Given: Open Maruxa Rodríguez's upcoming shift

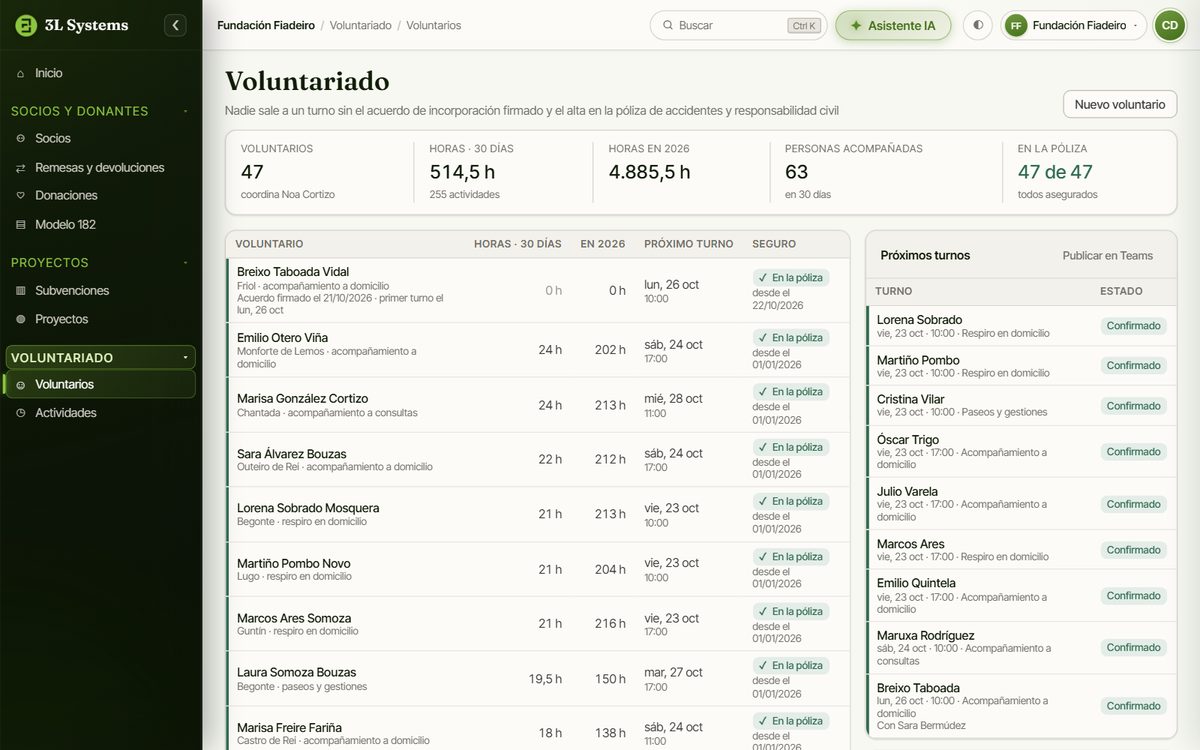Looking at the screenshot, I should click(x=1021, y=648).
